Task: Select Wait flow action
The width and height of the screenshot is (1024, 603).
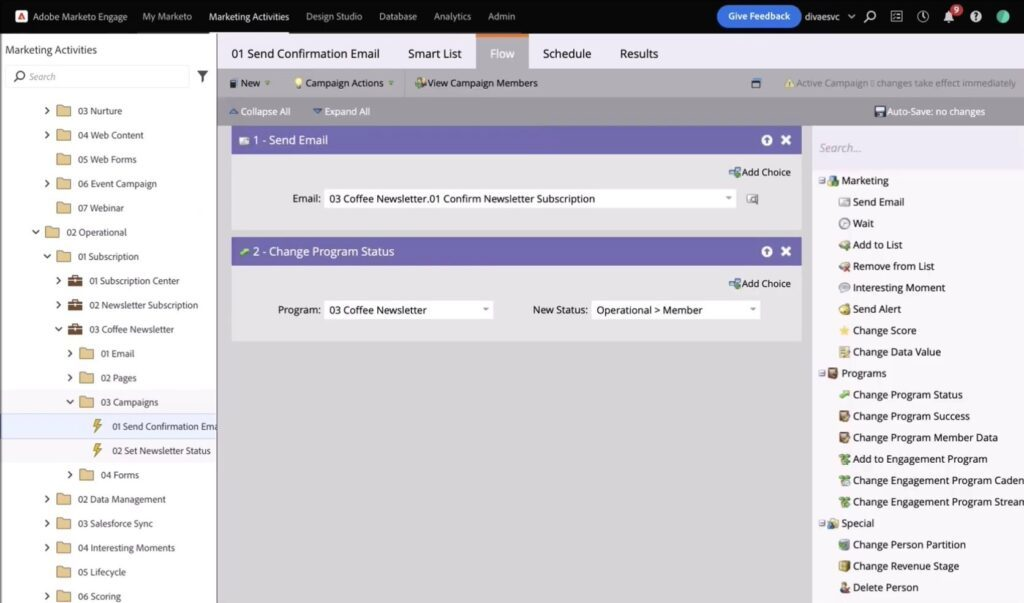Action: click(x=856, y=223)
